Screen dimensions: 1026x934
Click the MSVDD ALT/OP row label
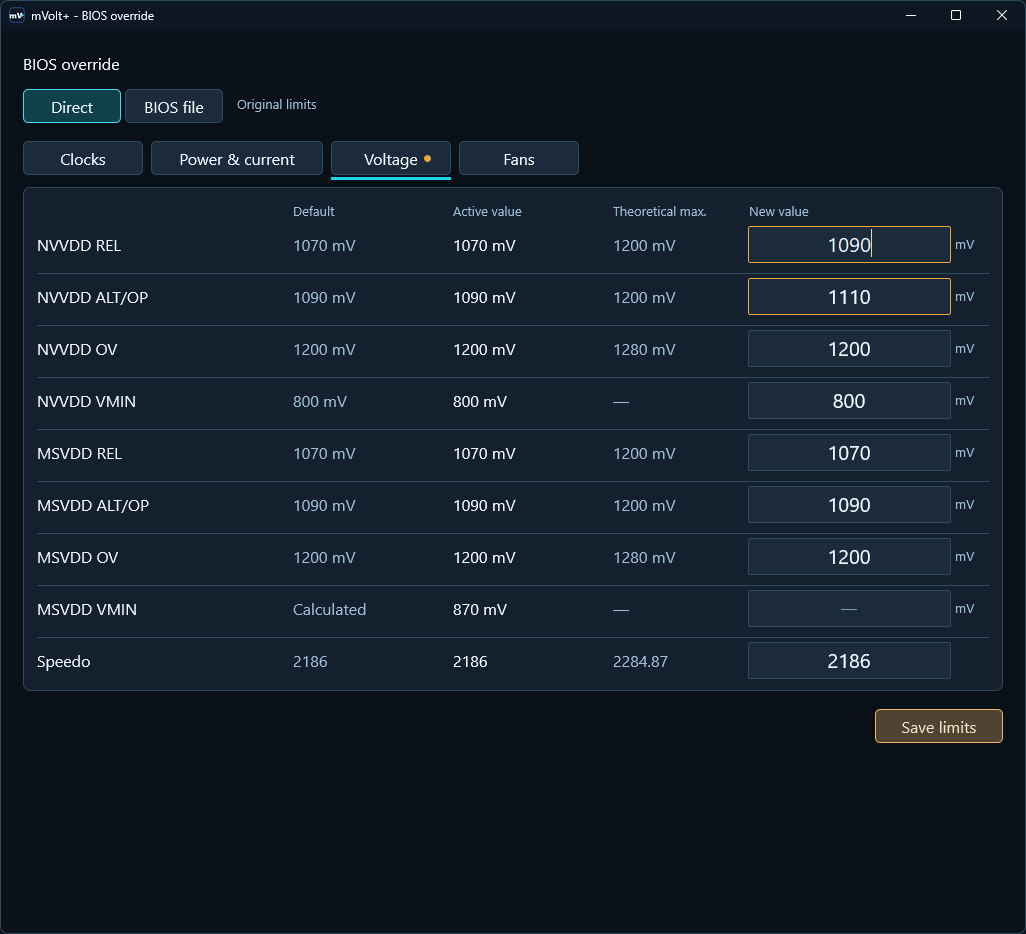(93, 505)
